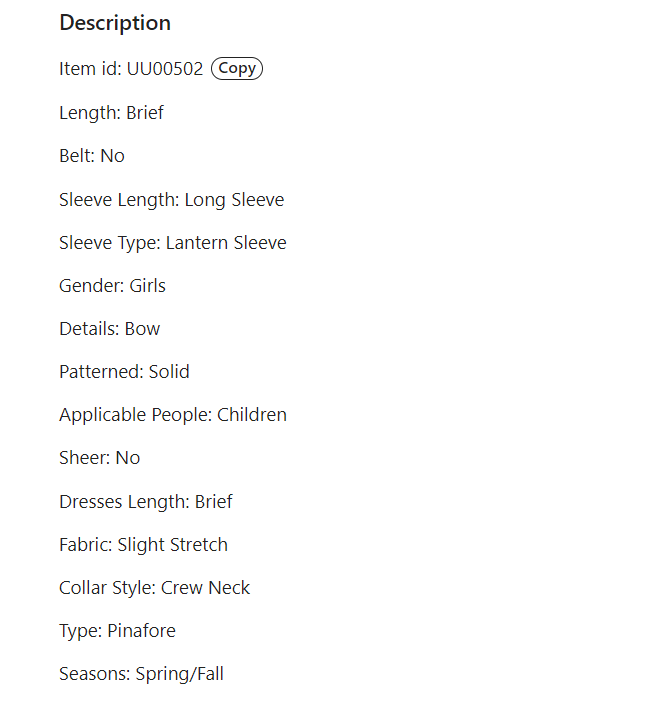Click the 'Sleeve Length' label text

pos(119,200)
